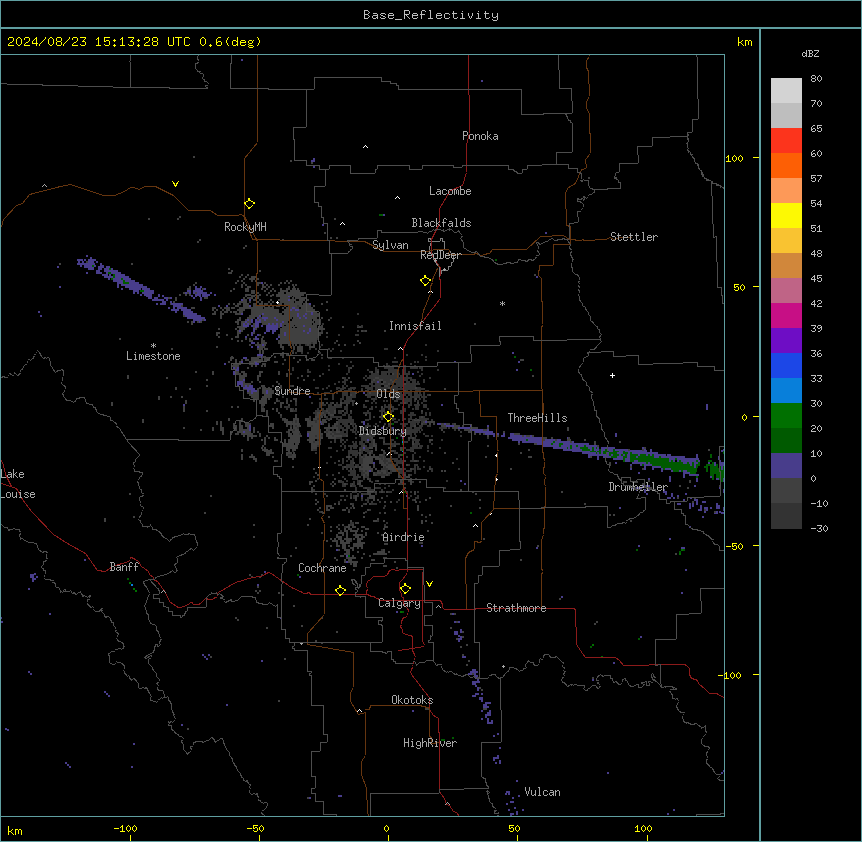Click the 80 value on dBZ scale
This screenshot has width=862, height=842.
coord(816,79)
